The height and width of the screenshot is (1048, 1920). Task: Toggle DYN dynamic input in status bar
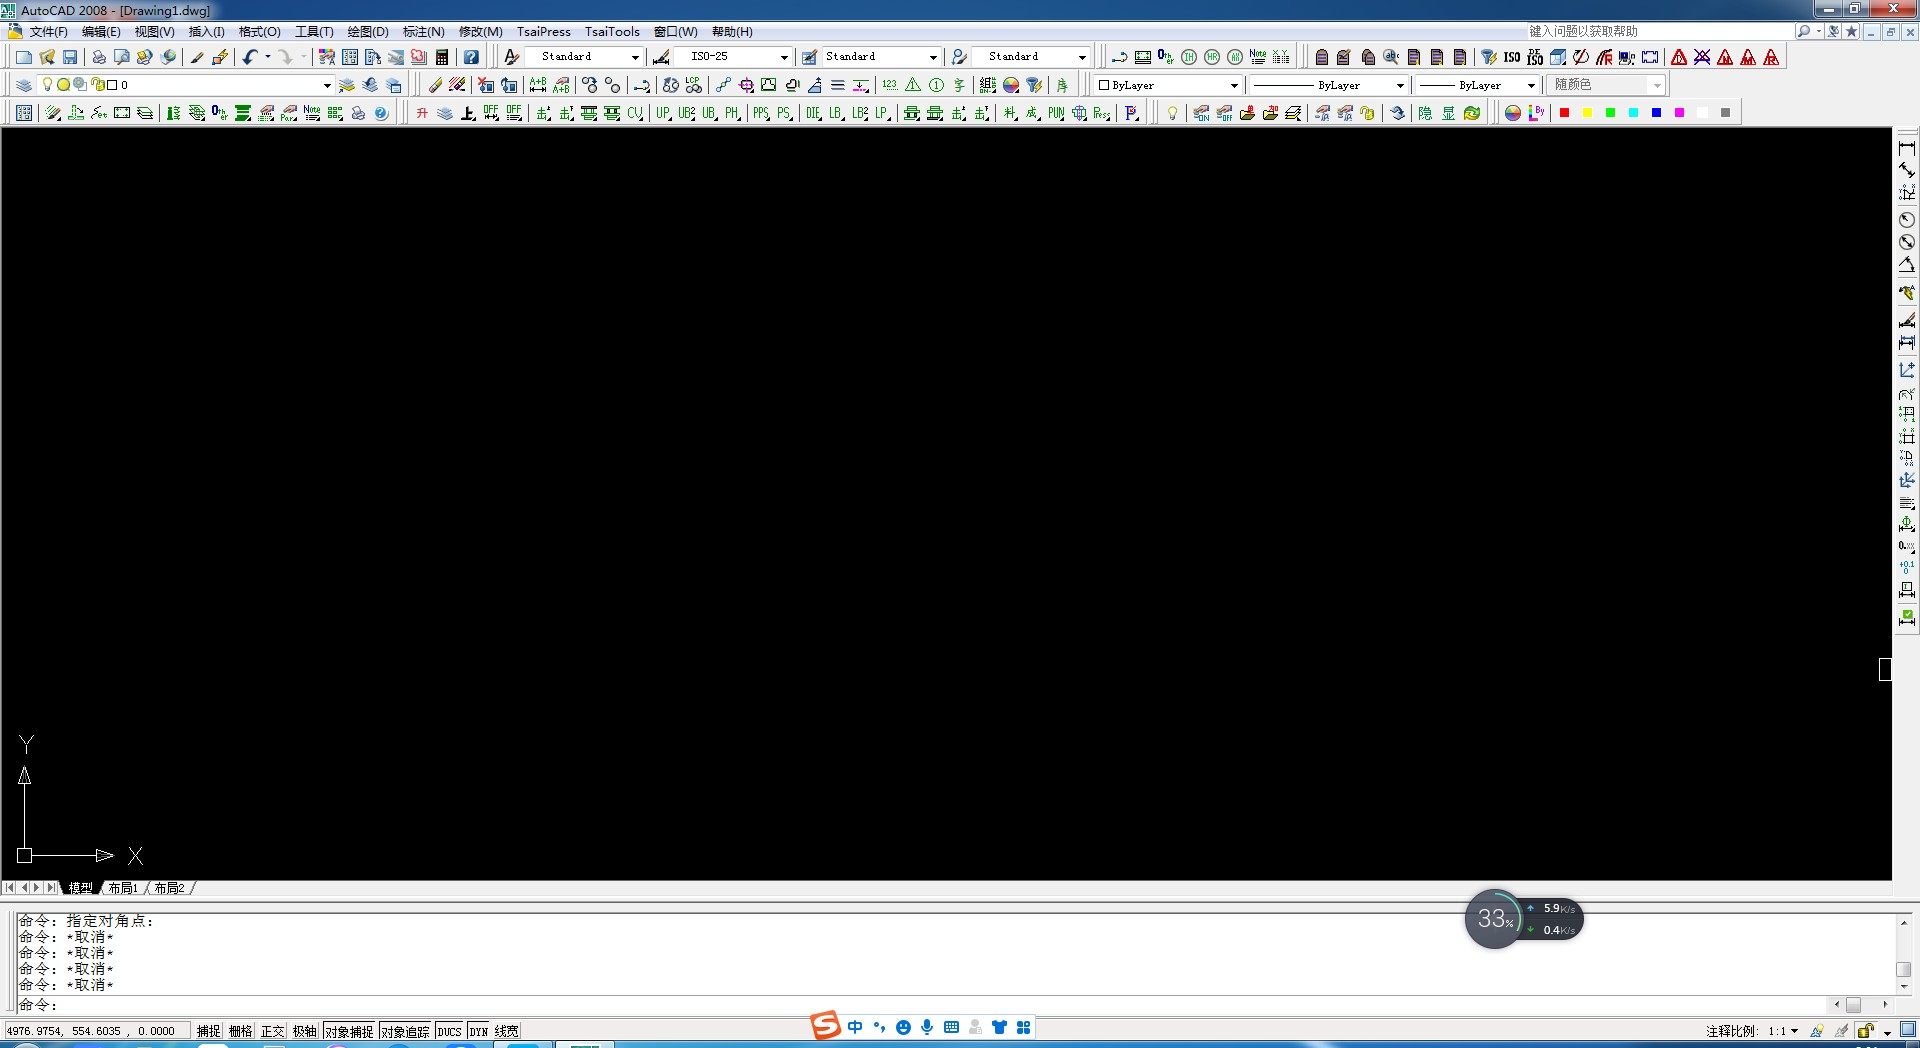(479, 1031)
